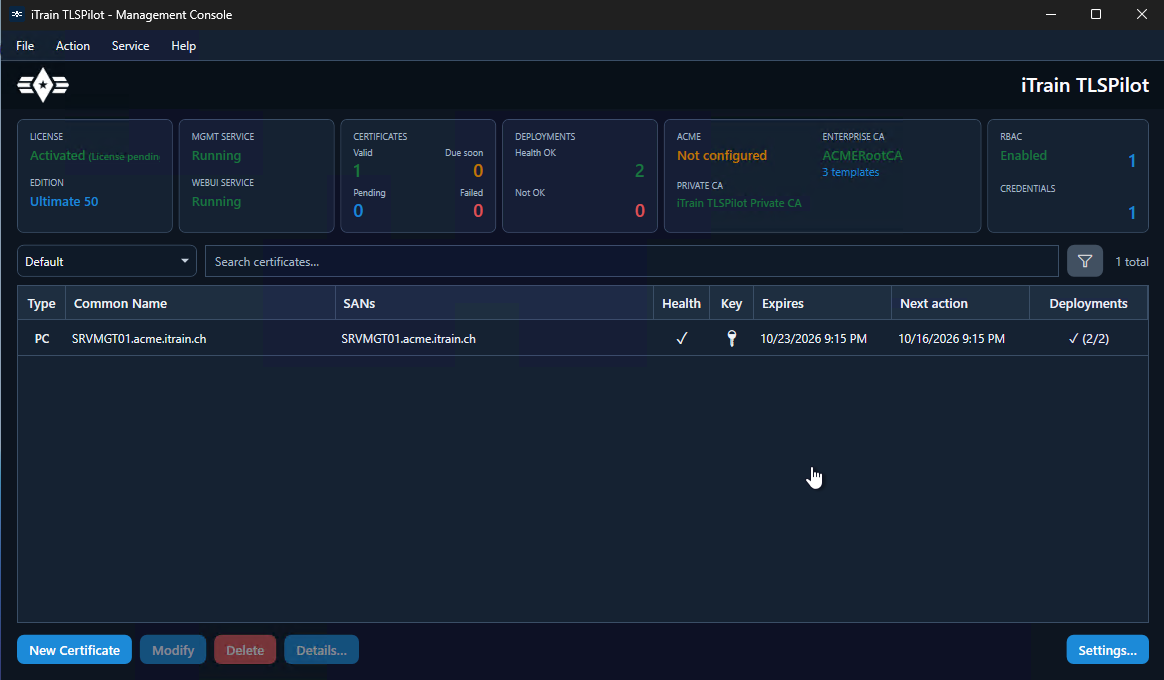The height and width of the screenshot is (680, 1164).
Task: Open the Settings dialog button
Action: [x=1107, y=650]
